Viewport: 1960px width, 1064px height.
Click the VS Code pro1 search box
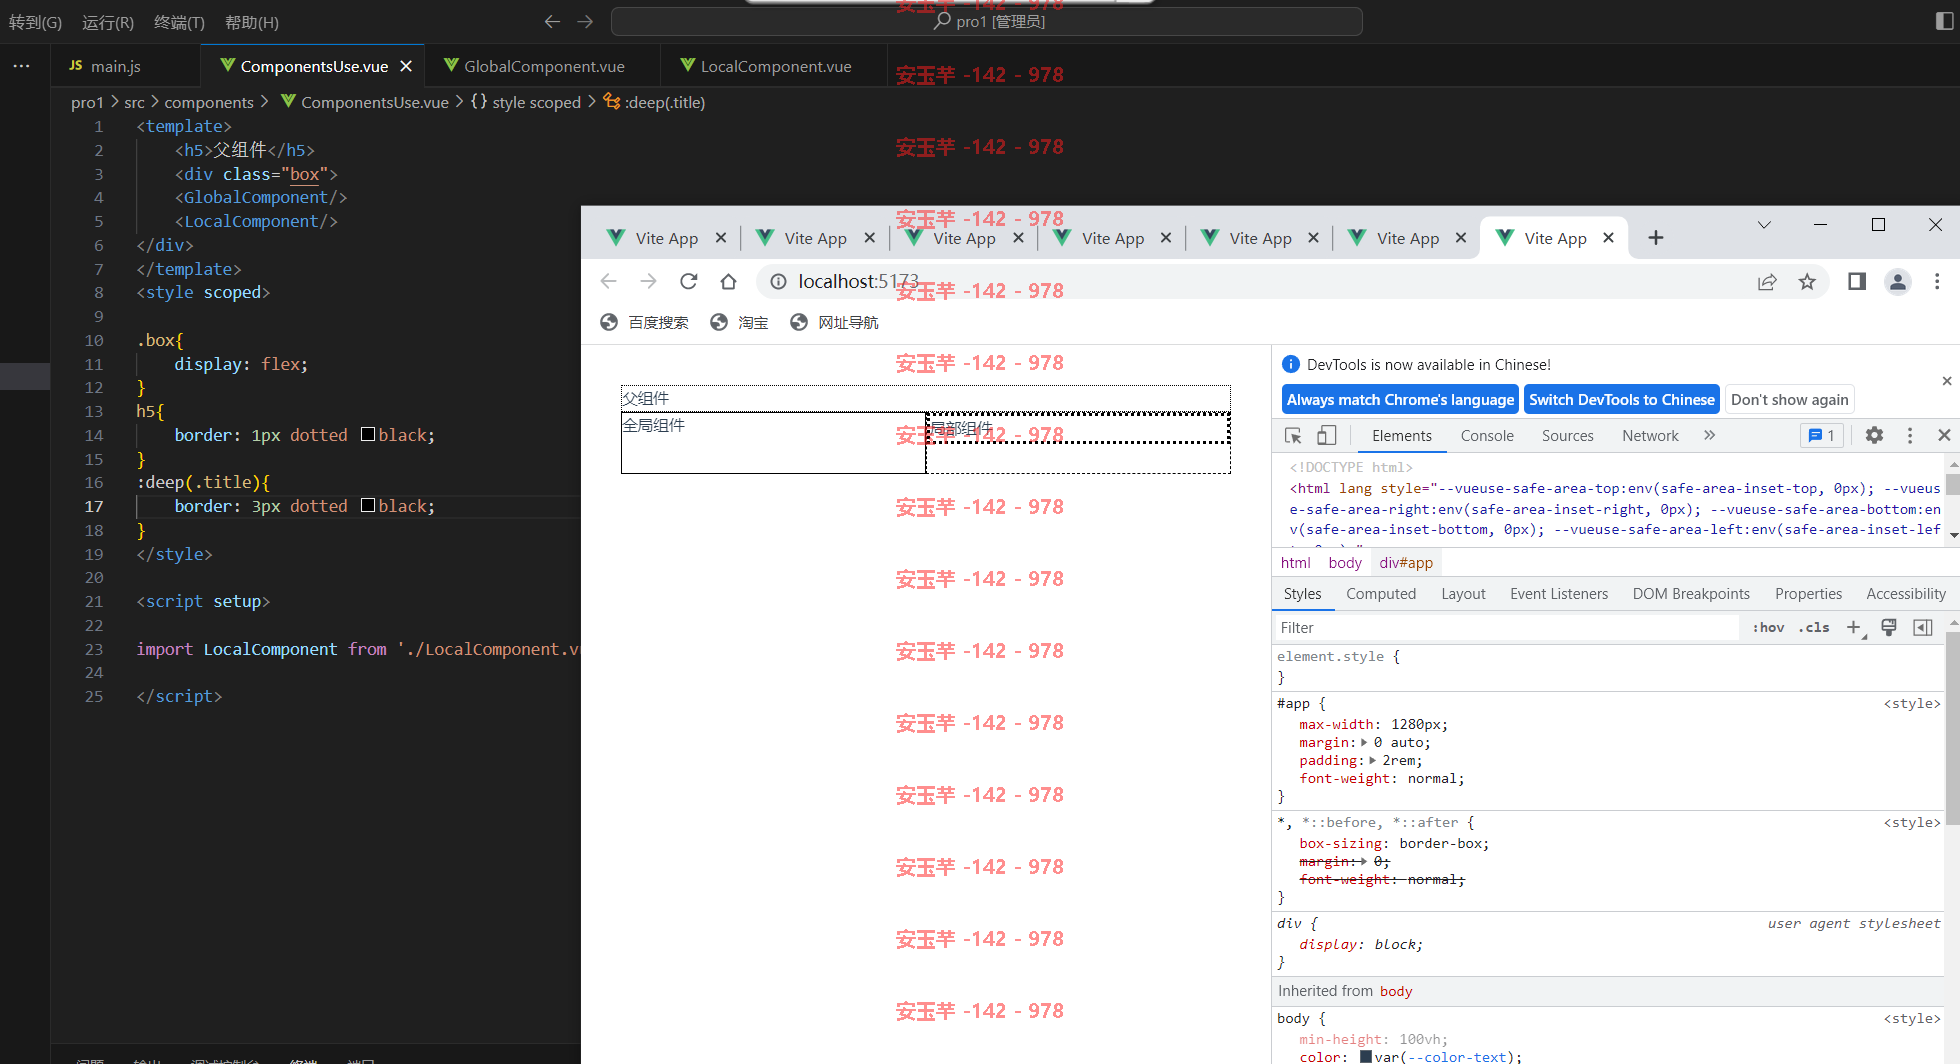click(986, 21)
